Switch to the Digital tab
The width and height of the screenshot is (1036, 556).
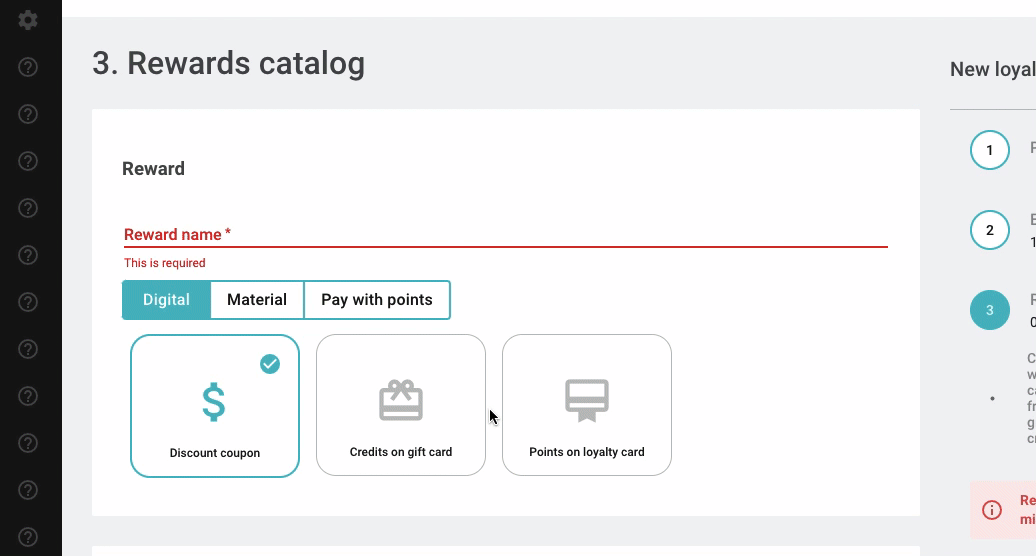(x=166, y=300)
